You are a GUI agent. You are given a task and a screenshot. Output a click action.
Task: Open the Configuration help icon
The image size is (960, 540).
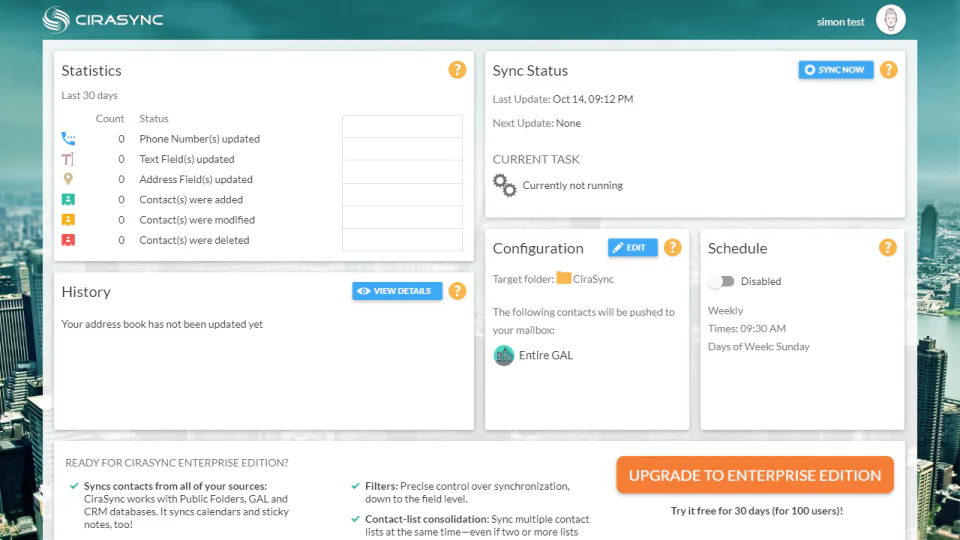pos(672,247)
